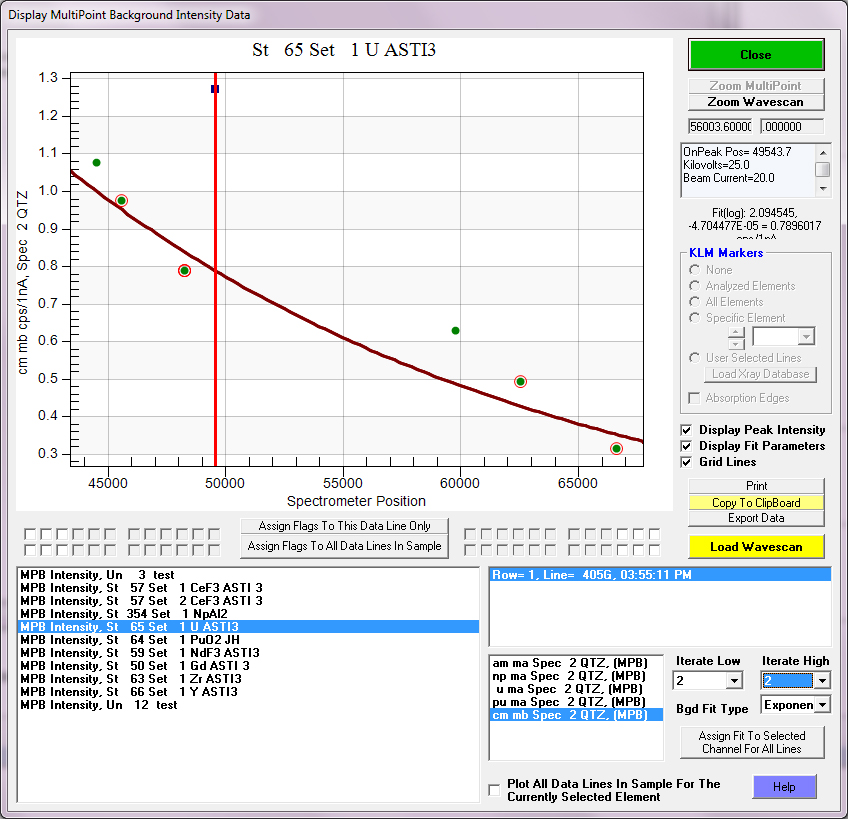Click the Print button

coord(755,486)
